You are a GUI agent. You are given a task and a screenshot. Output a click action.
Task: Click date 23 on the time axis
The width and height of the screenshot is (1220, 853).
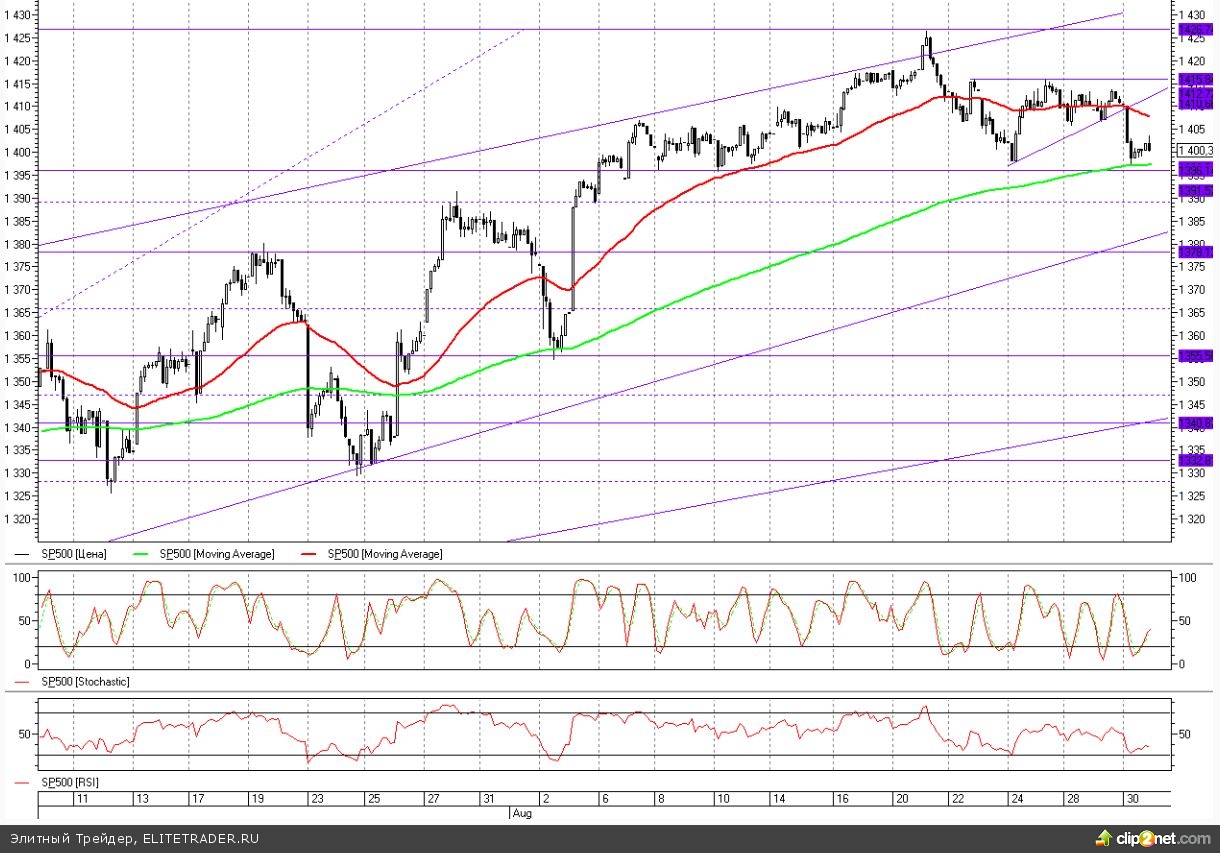coord(316,800)
